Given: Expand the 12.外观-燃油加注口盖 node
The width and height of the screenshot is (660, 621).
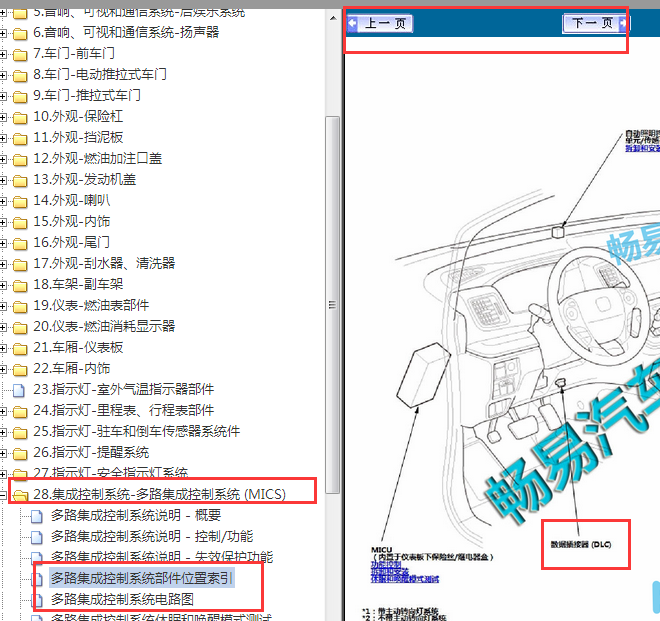Looking at the screenshot, I should point(3,159).
